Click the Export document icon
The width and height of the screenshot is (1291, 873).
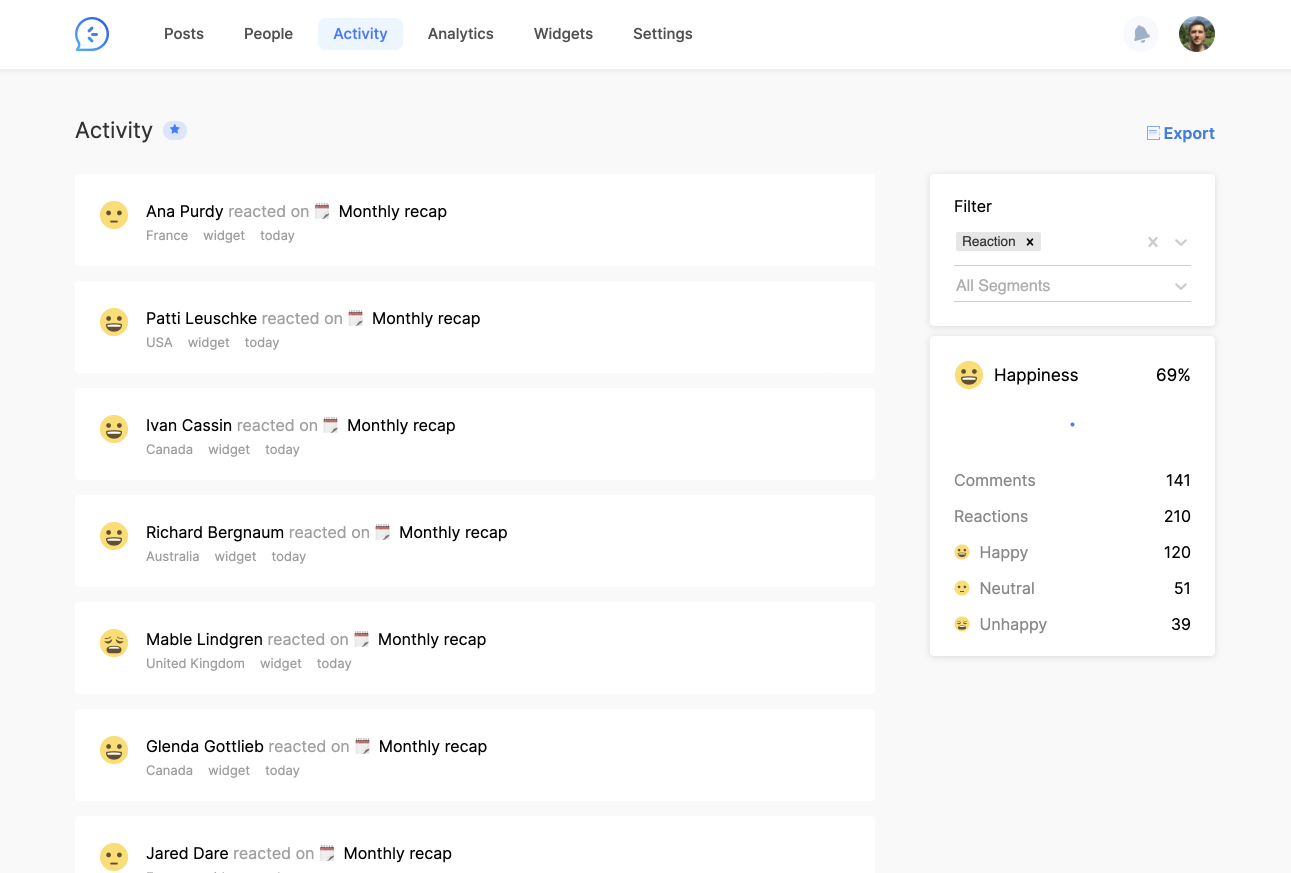(1153, 133)
